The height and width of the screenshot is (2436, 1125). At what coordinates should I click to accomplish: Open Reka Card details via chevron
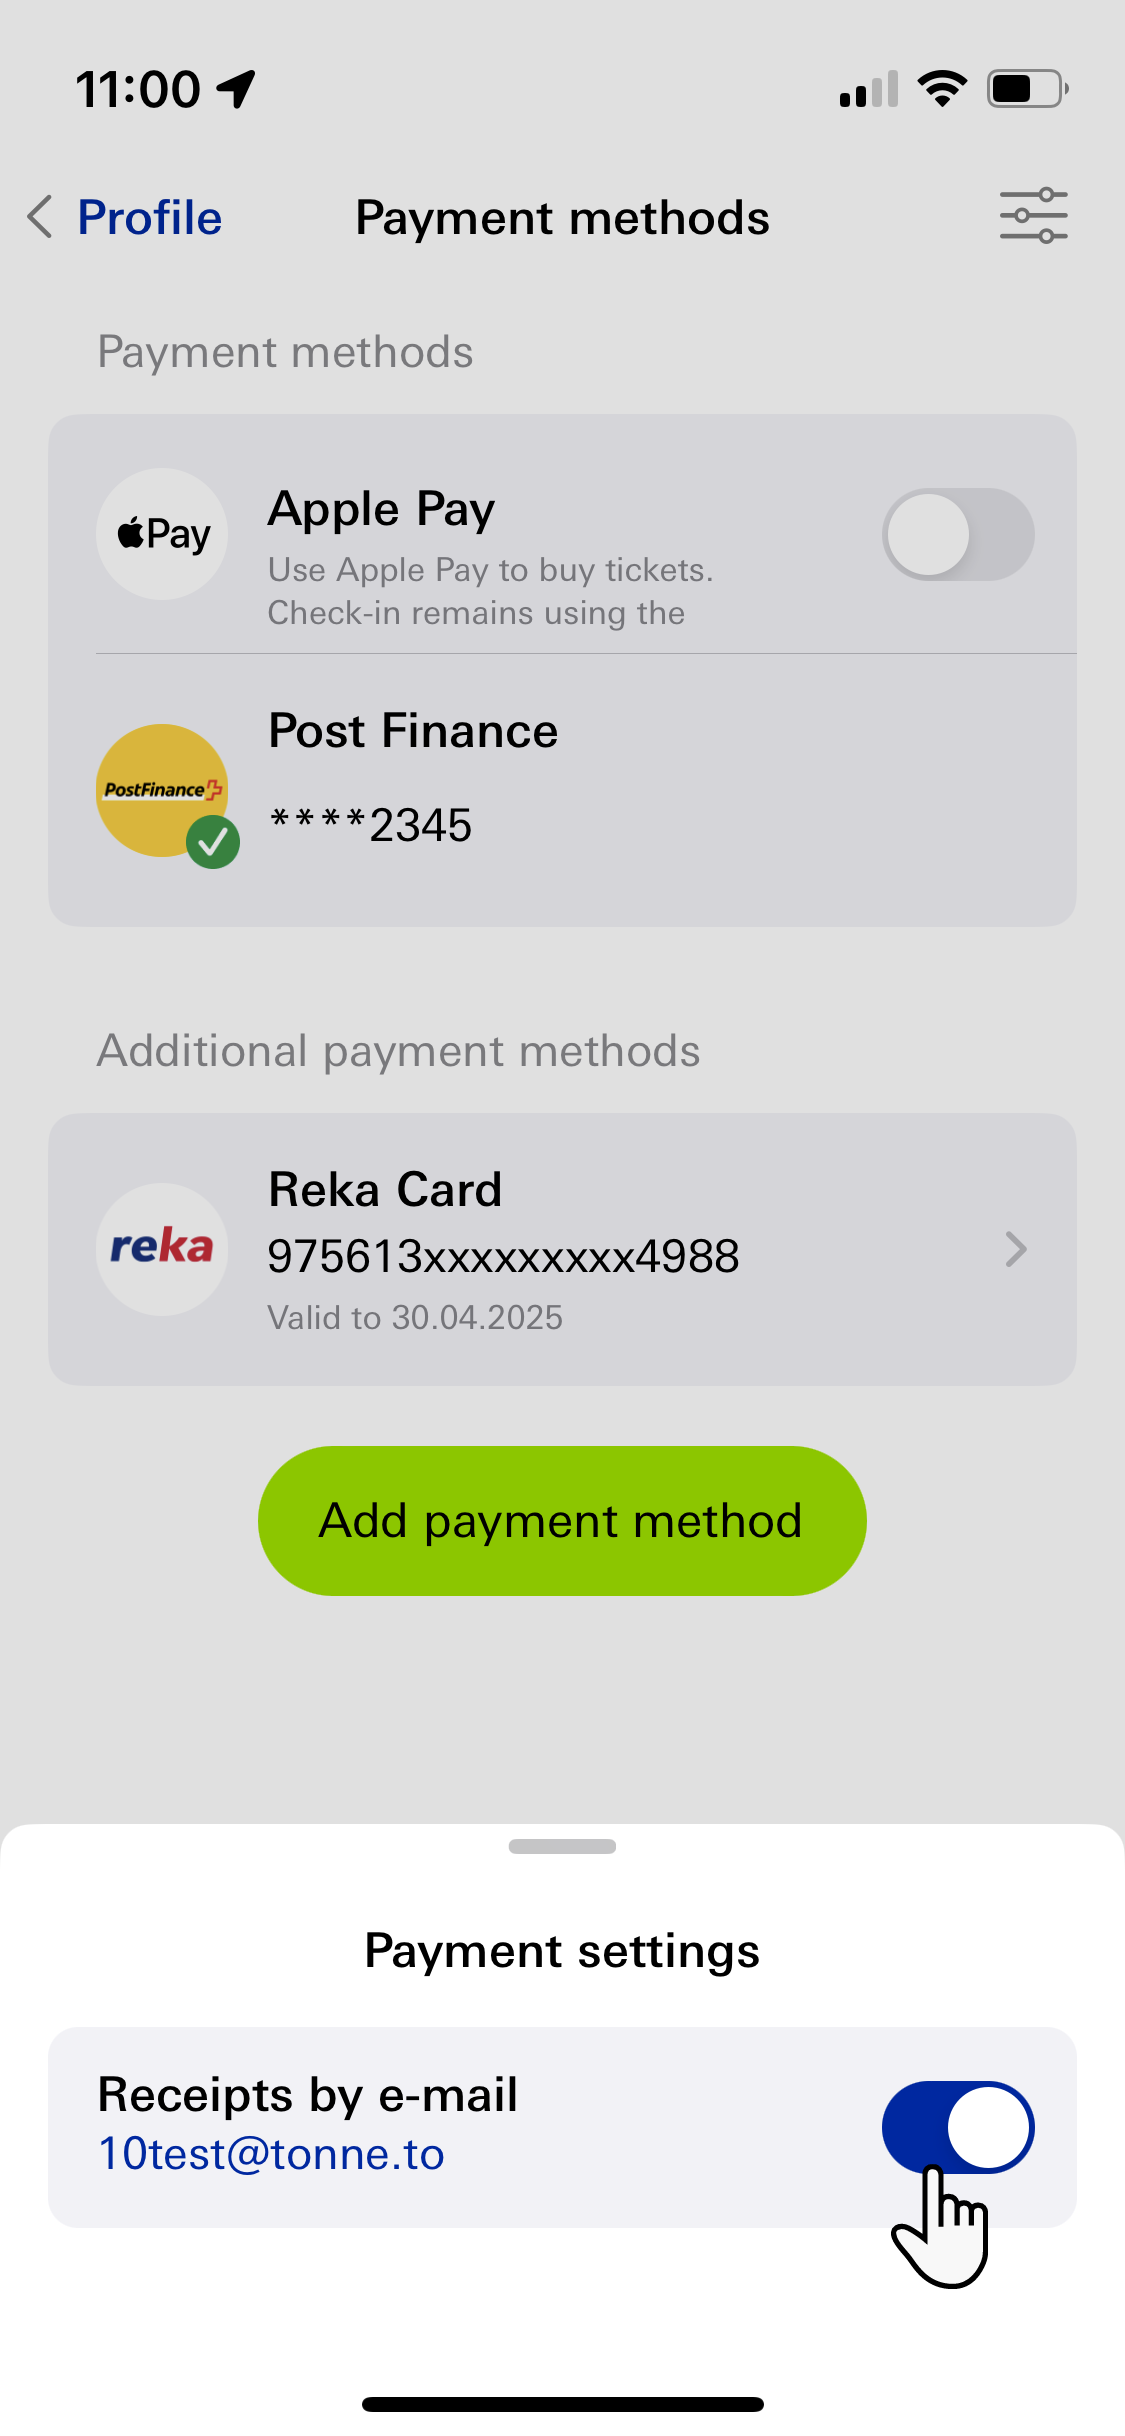click(1016, 1249)
